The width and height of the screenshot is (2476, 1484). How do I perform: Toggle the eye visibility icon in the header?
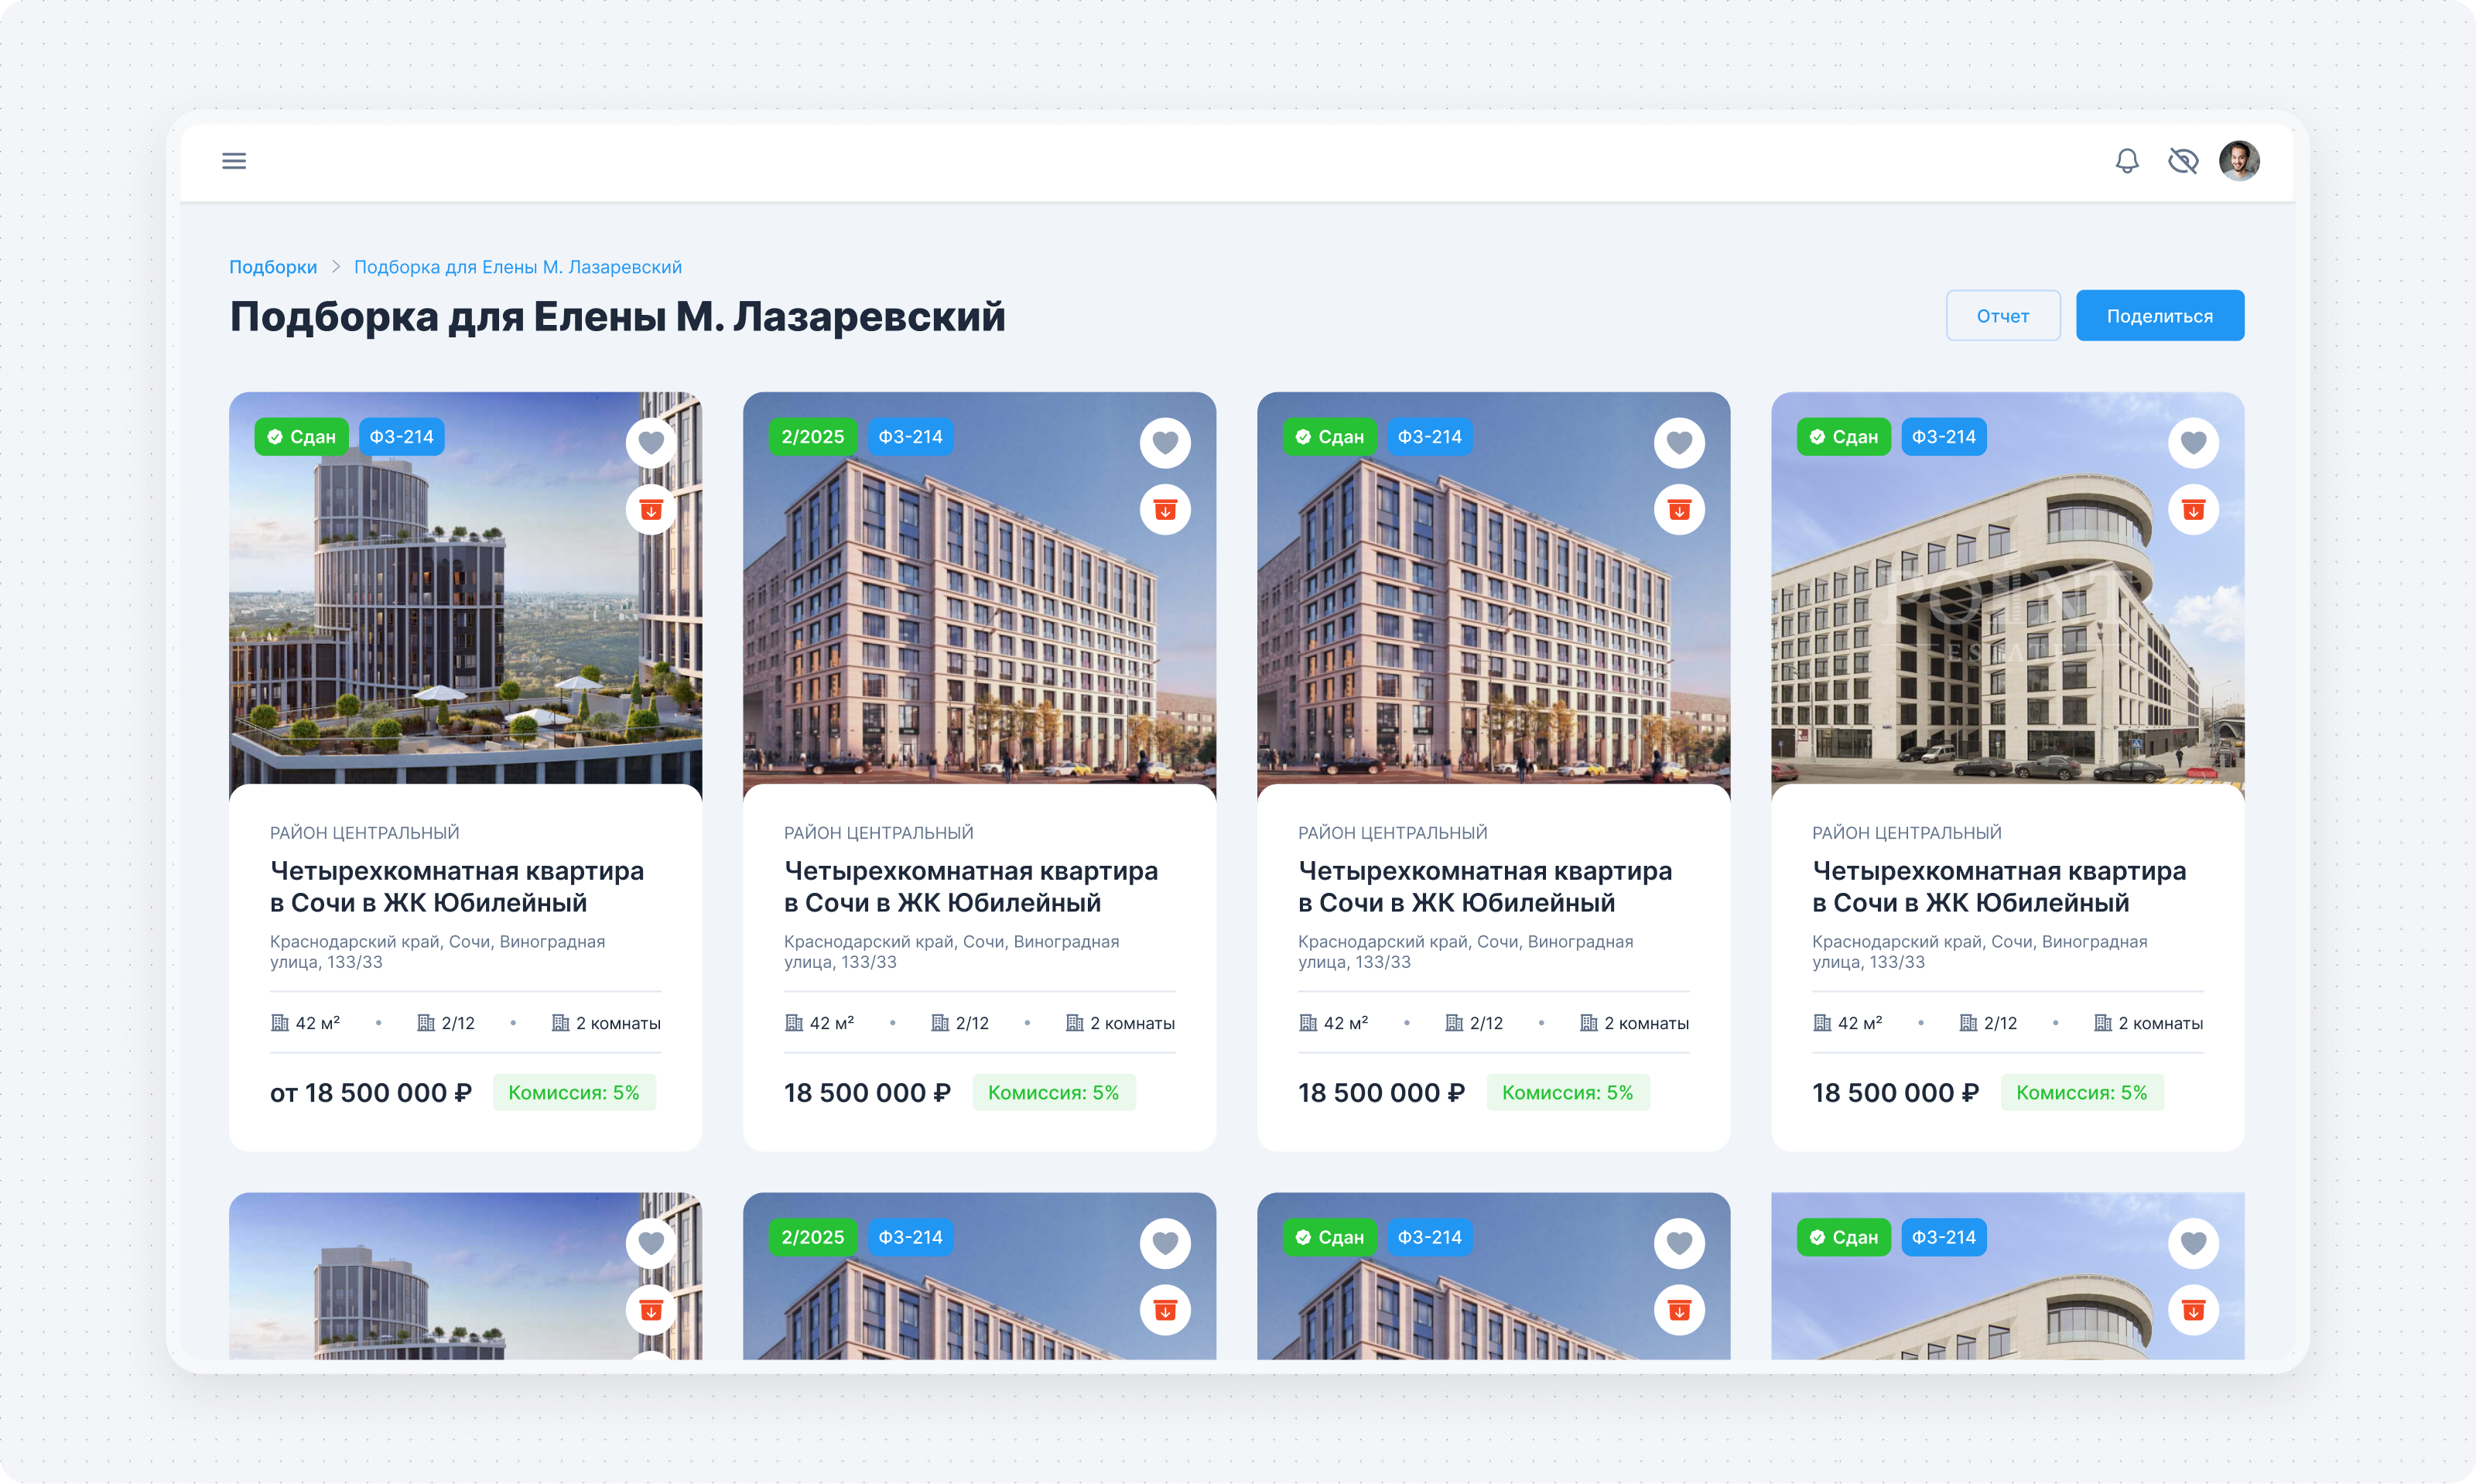2184,160
